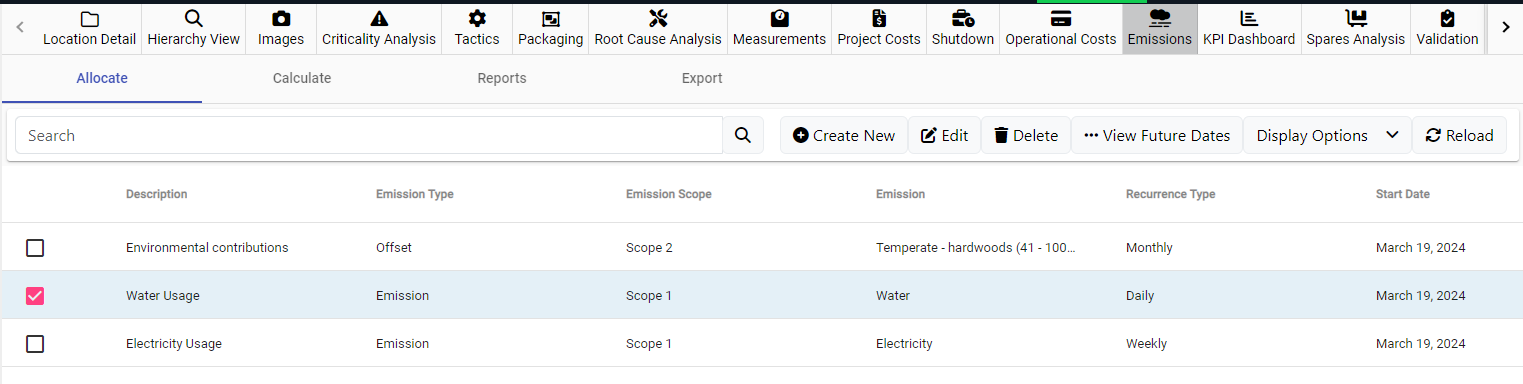The height and width of the screenshot is (384, 1523).
Task: Sort by the Description column header
Action: 156,194
